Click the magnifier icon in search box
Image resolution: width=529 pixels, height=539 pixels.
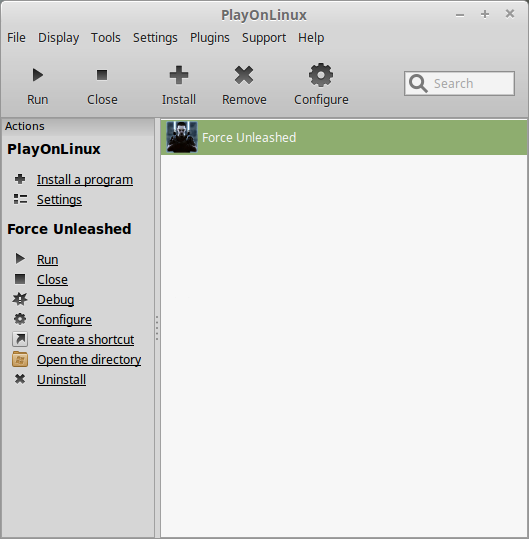pos(418,83)
